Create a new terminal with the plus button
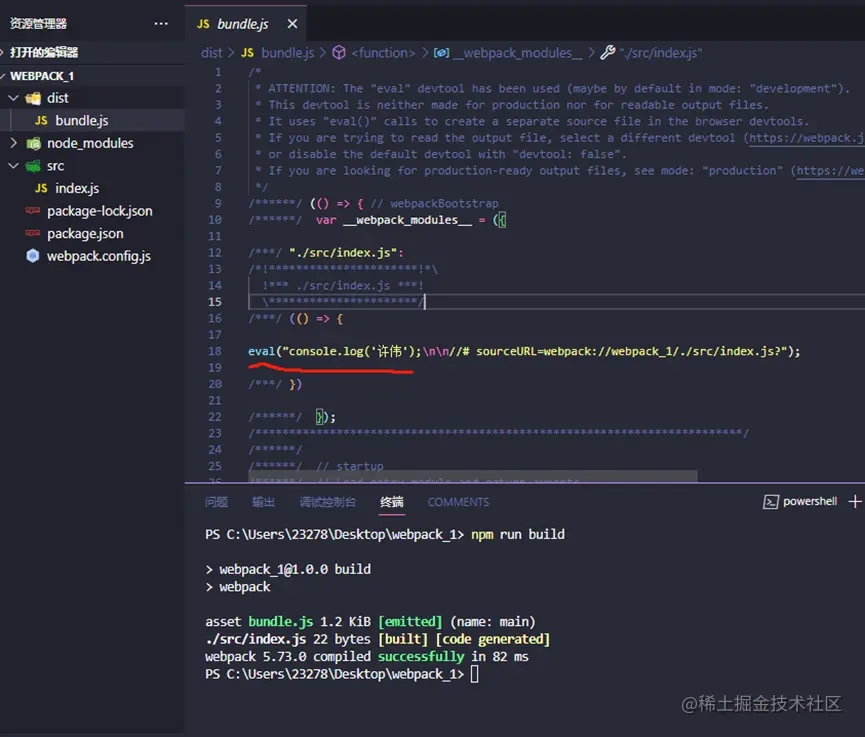The width and height of the screenshot is (865, 737). coord(855,501)
